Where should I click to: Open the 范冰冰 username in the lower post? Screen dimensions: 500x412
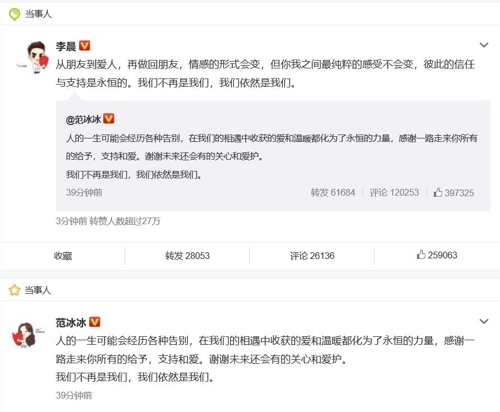[x=71, y=322]
